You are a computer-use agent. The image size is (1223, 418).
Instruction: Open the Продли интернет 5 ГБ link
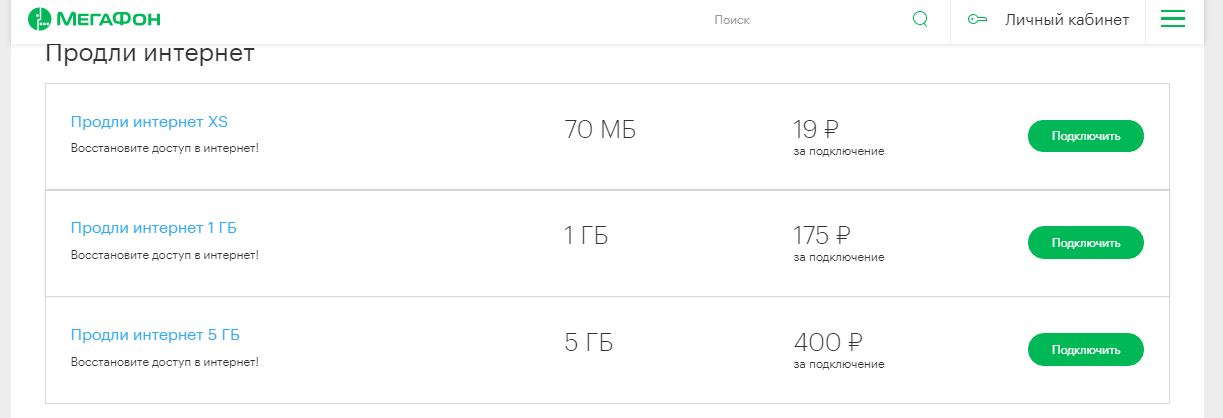[x=155, y=334]
